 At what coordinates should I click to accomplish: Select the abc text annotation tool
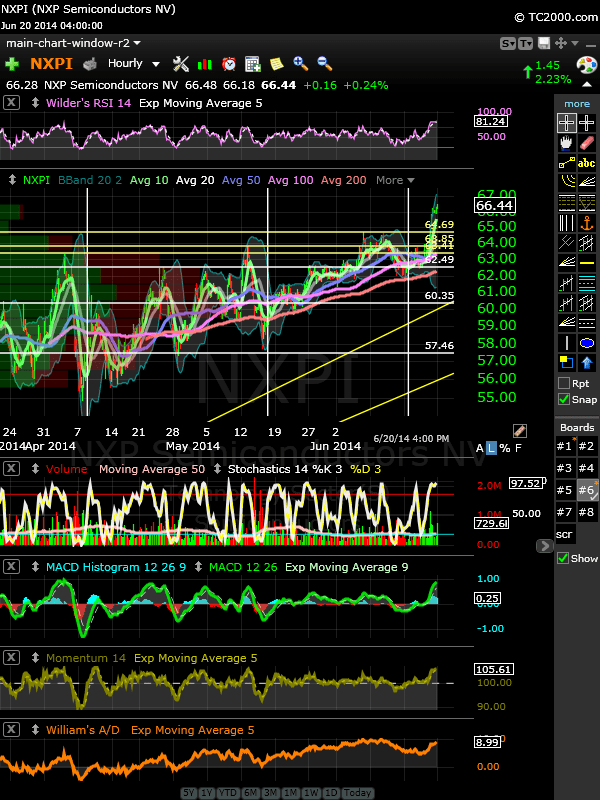[587, 163]
